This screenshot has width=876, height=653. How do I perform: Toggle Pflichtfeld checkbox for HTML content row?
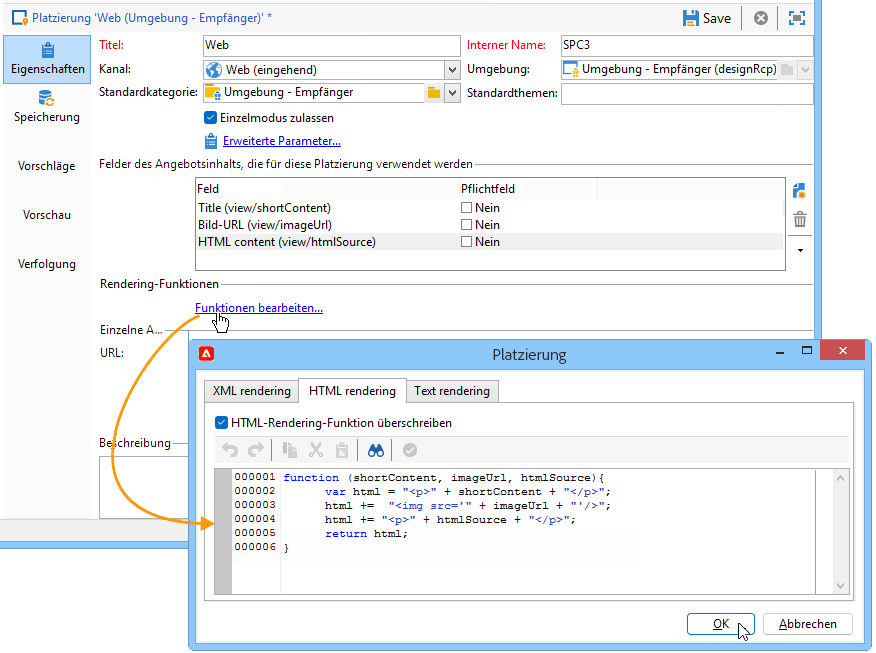pos(466,242)
